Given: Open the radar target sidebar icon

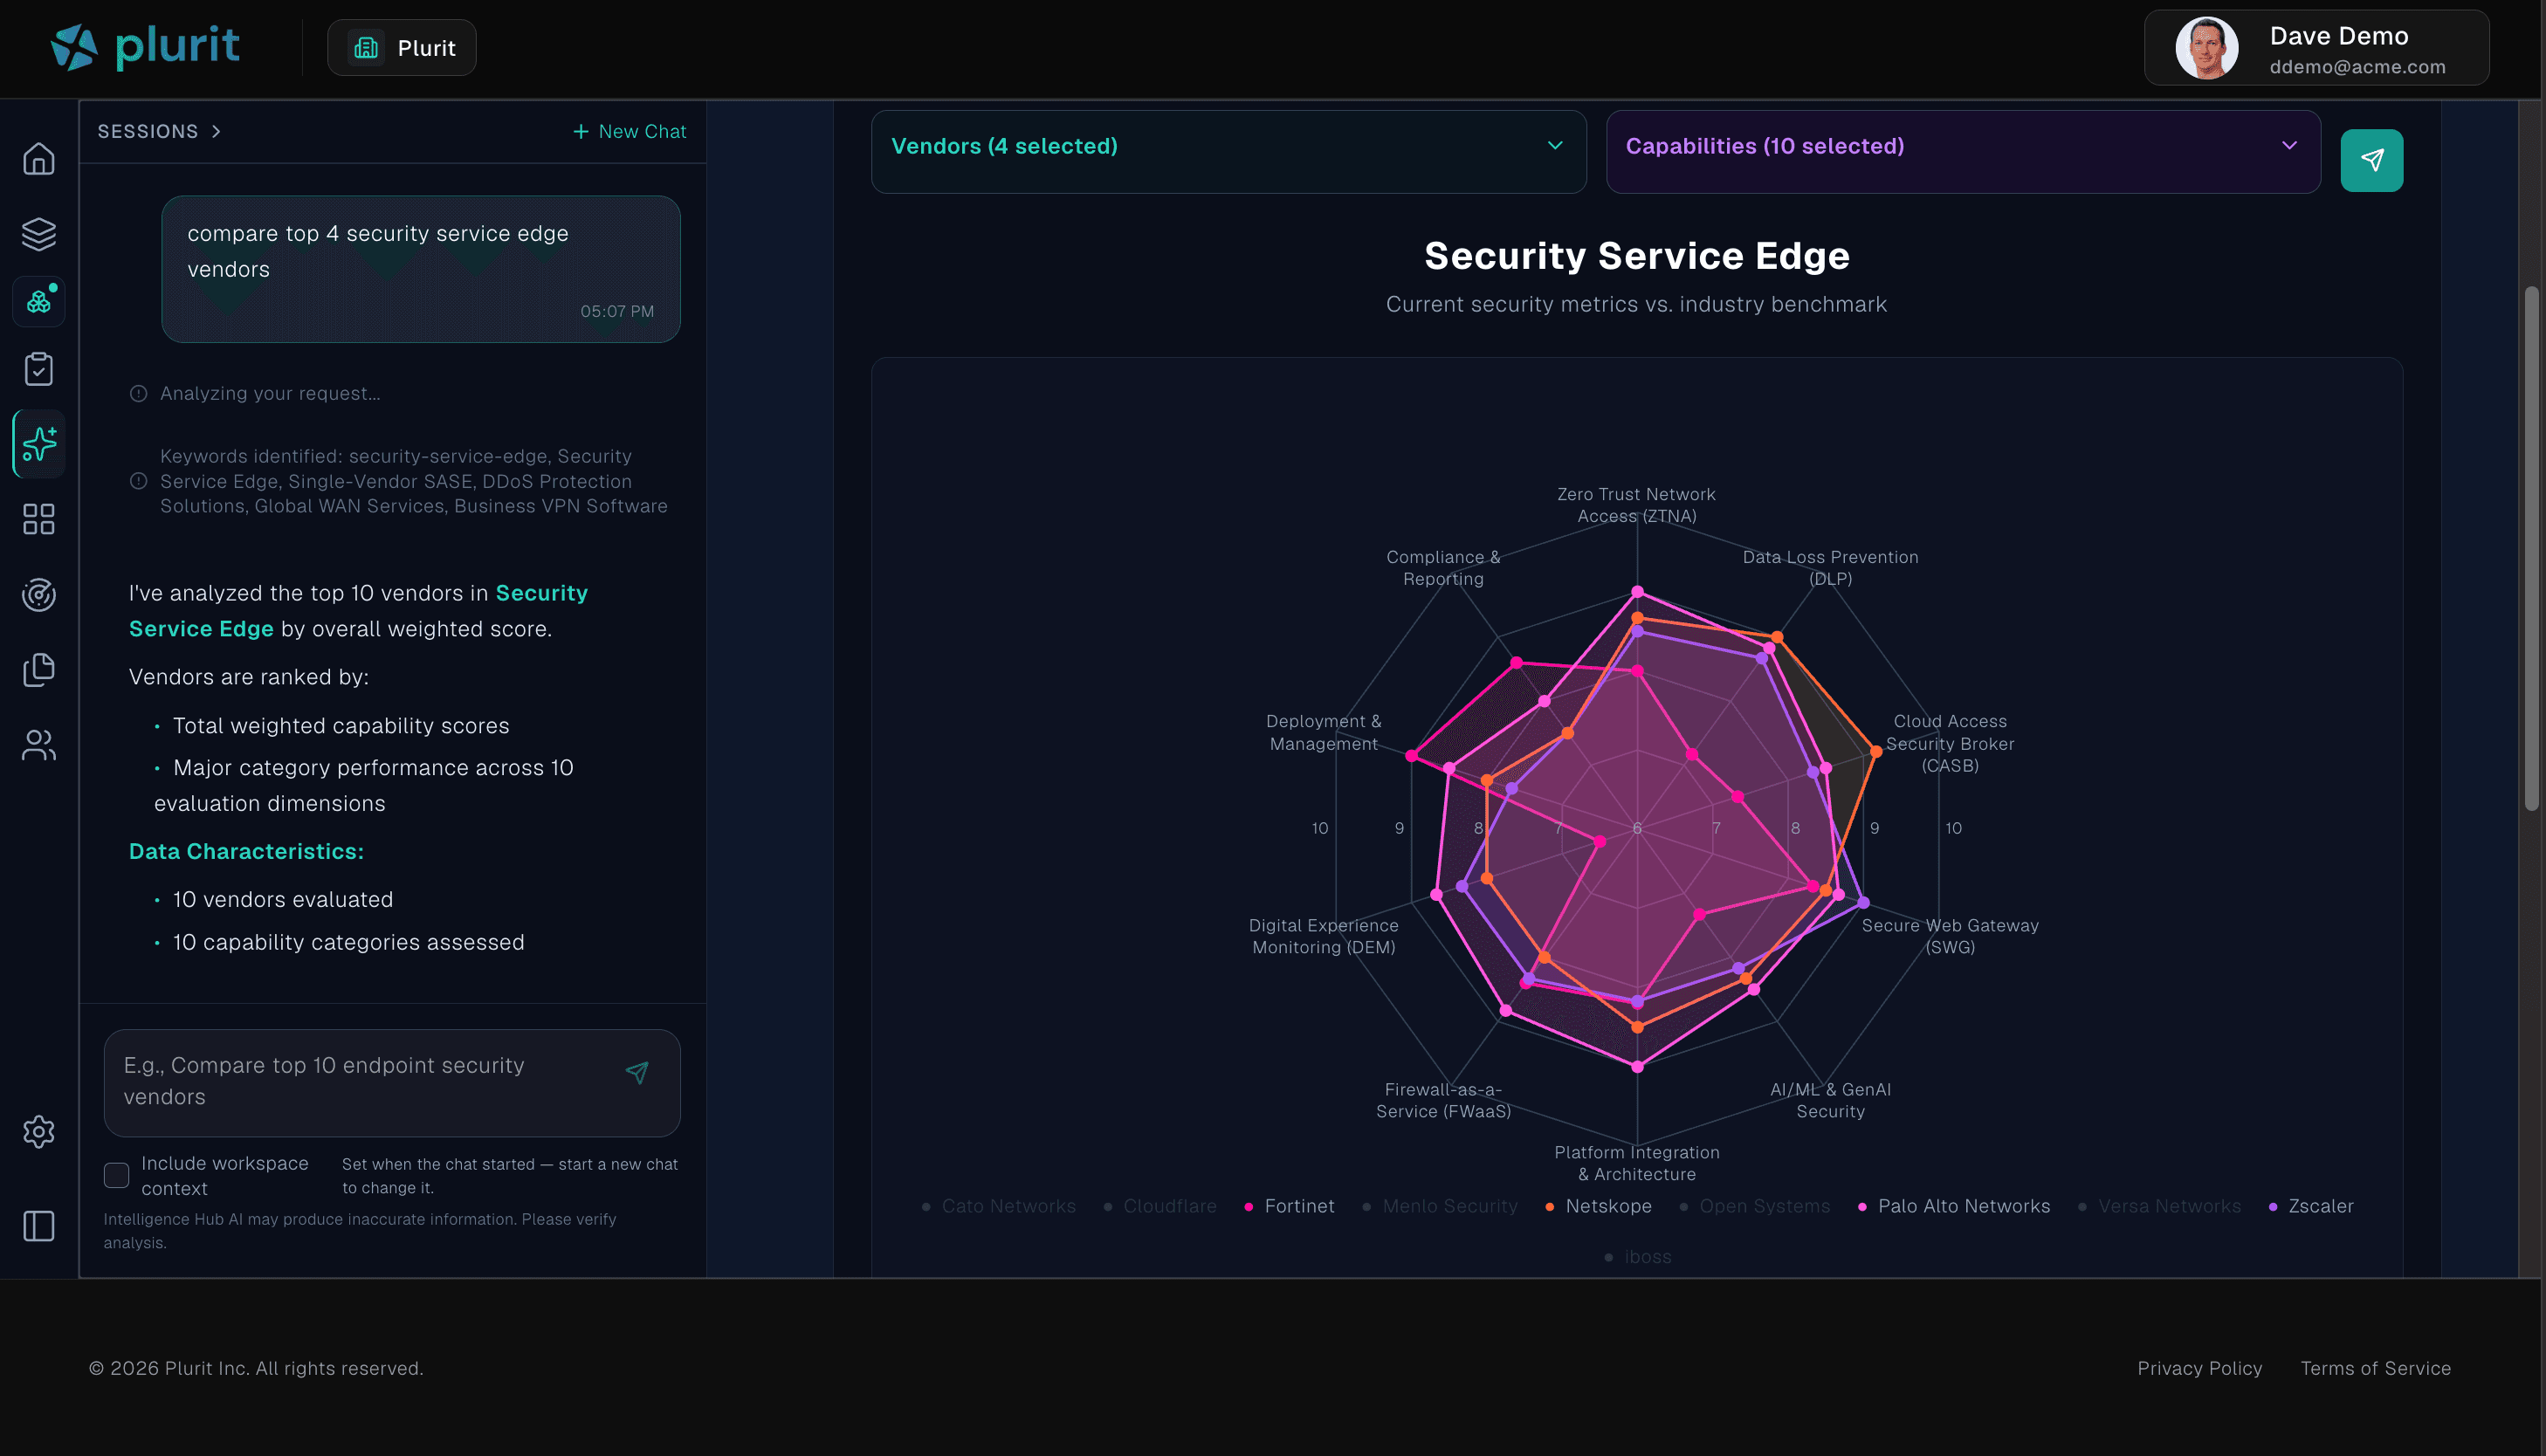Looking at the screenshot, I should [x=39, y=595].
